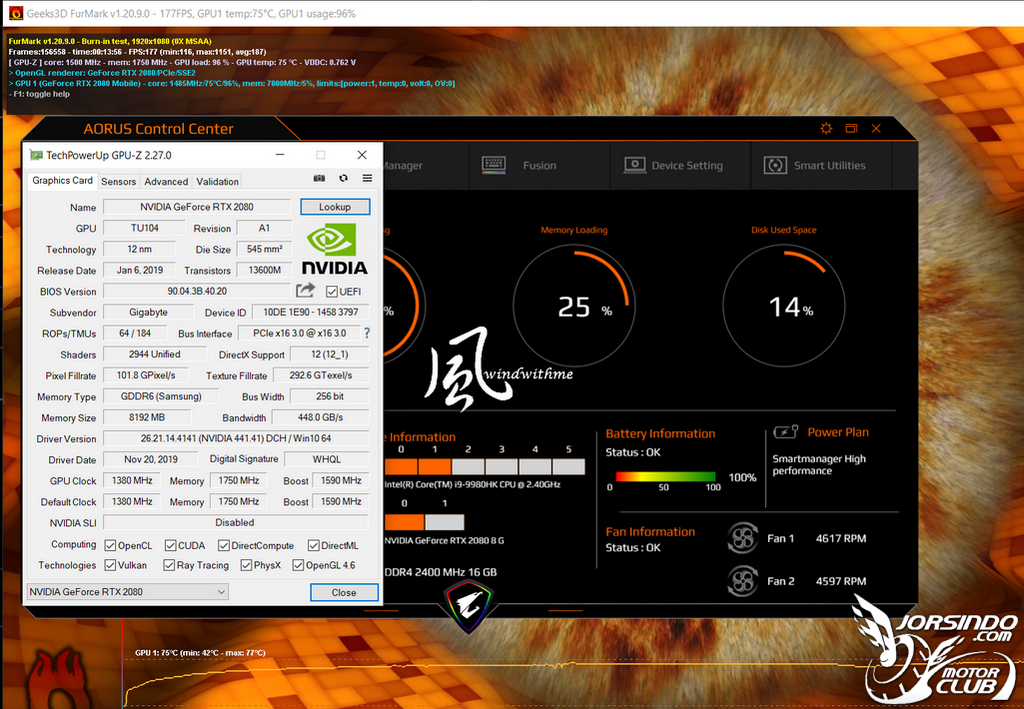Click the Bandwidth 448.0 GB/s value

coord(320,417)
